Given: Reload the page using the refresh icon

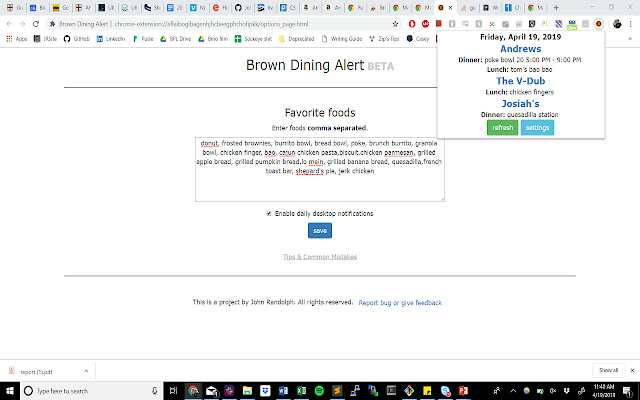Looking at the screenshot, I should click(x=36, y=24).
